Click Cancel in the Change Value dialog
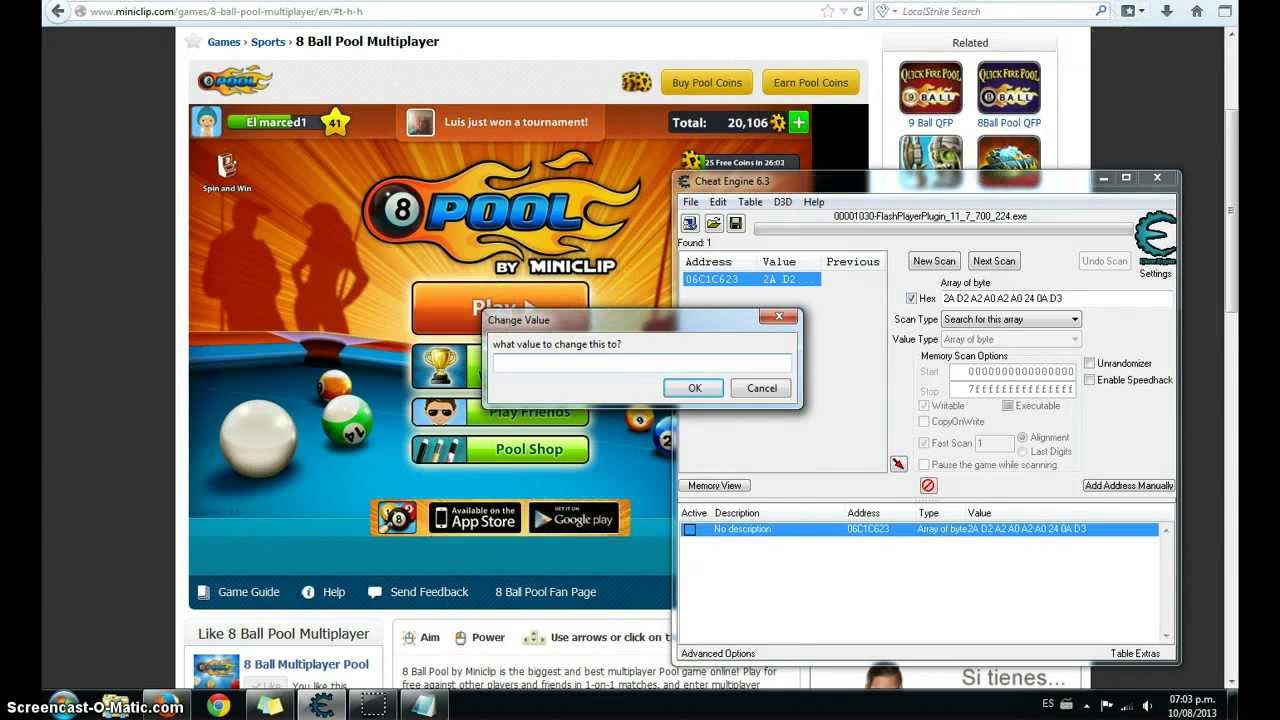 (x=761, y=388)
